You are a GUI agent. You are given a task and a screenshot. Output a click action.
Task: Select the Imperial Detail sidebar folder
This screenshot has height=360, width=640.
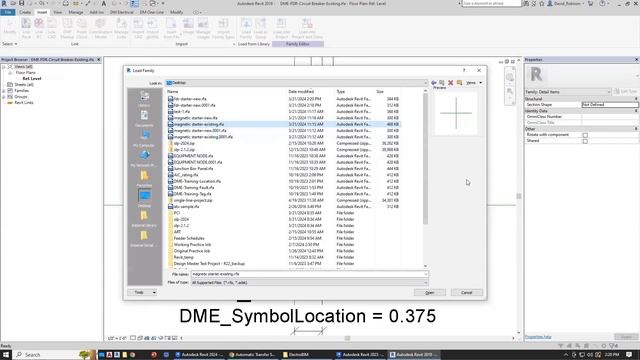click(x=144, y=239)
